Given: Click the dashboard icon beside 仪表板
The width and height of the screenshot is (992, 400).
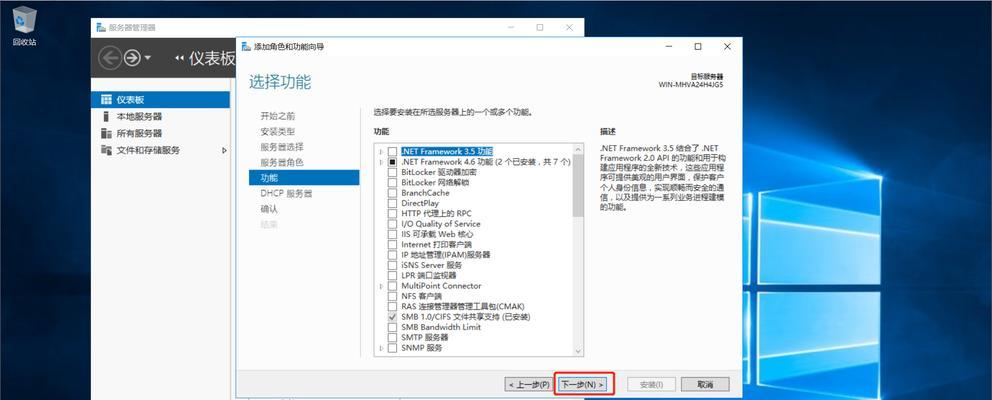Looking at the screenshot, I should click(x=106, y=100).
